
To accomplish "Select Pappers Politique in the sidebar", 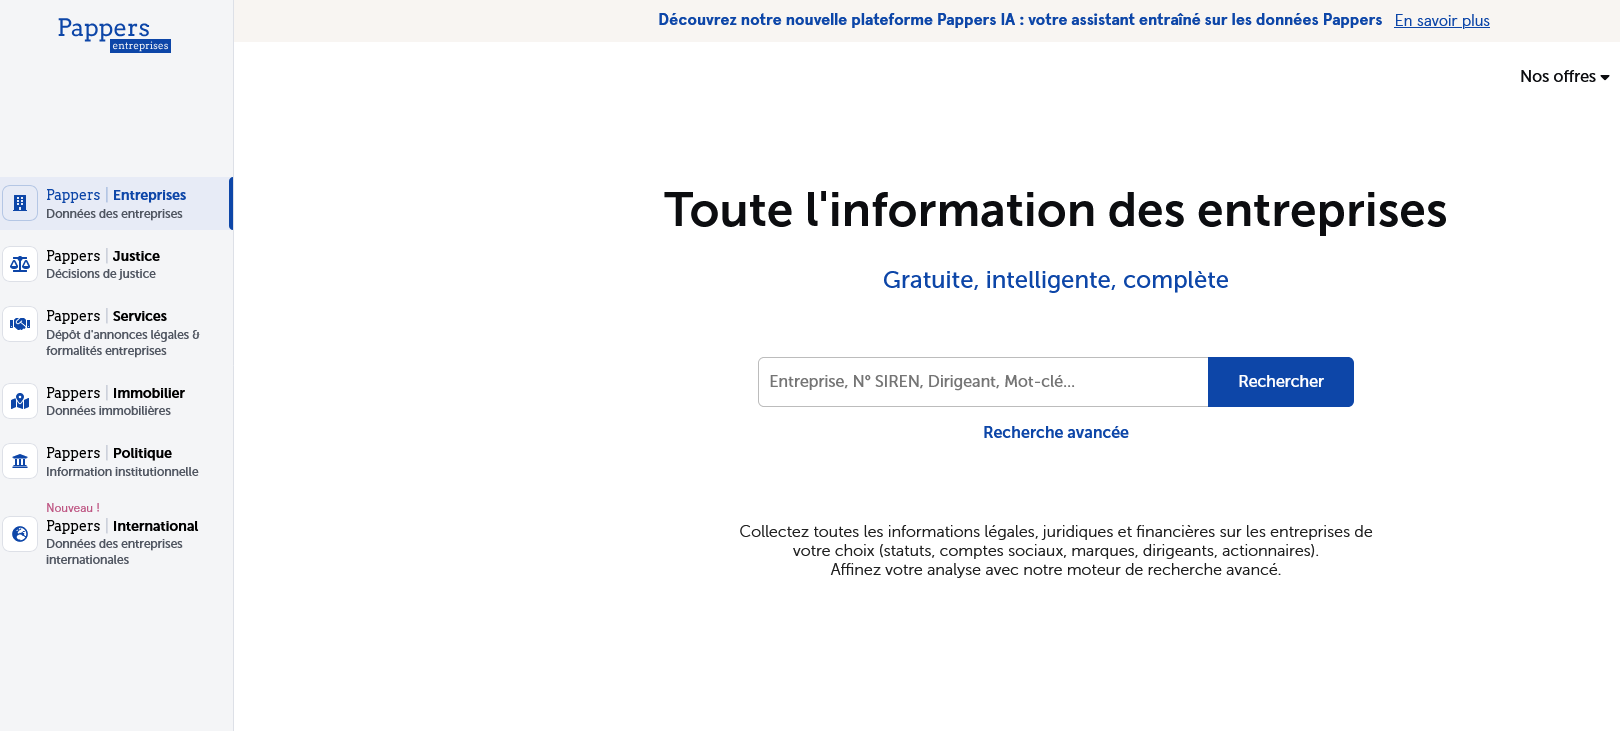I will pos(116,461).
